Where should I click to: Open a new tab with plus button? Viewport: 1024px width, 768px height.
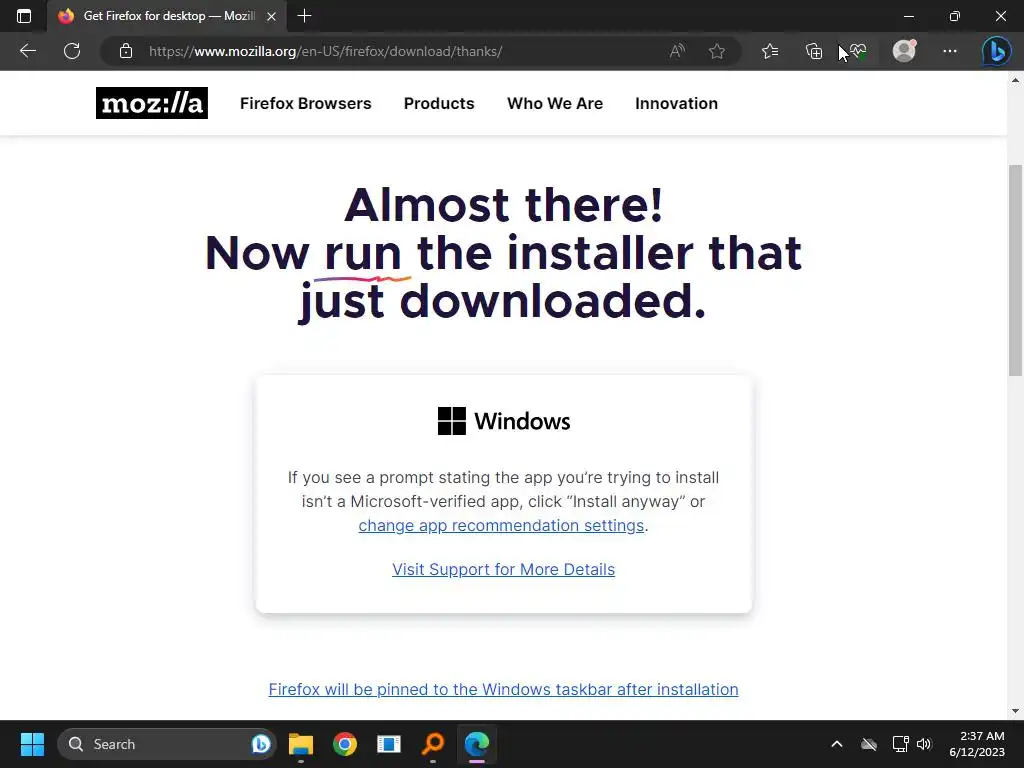point(304,16)
